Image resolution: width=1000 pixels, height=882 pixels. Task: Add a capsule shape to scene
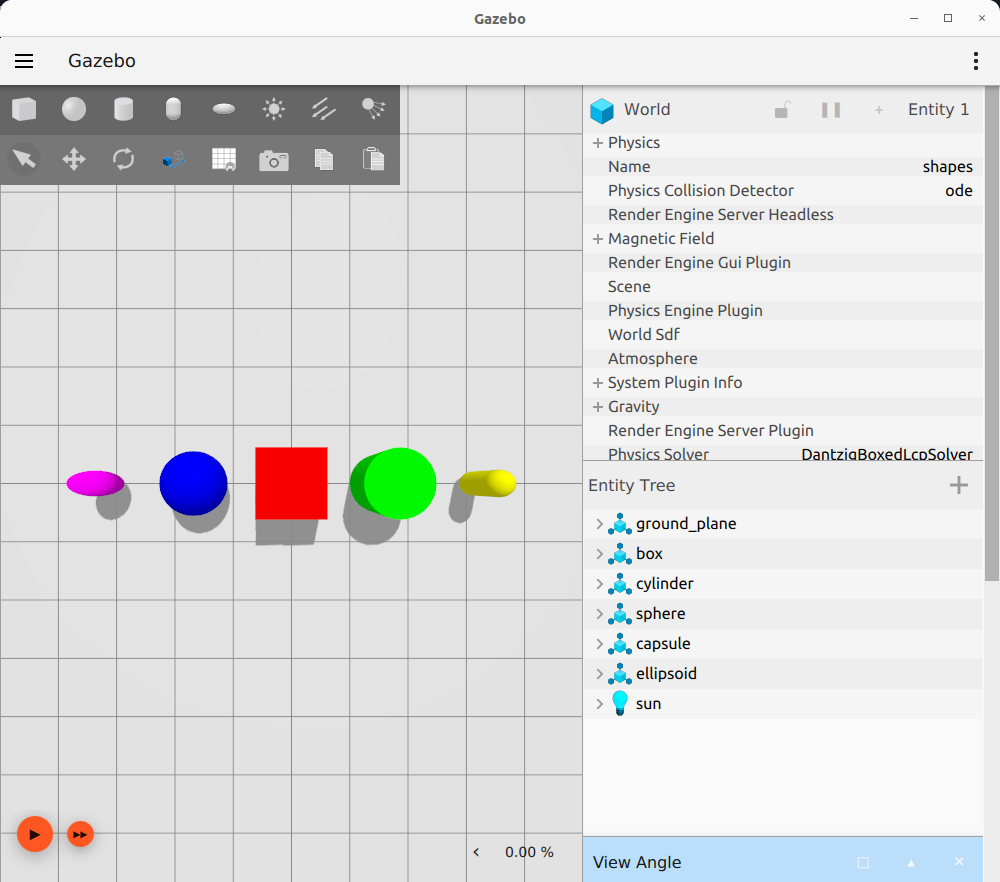173,109
